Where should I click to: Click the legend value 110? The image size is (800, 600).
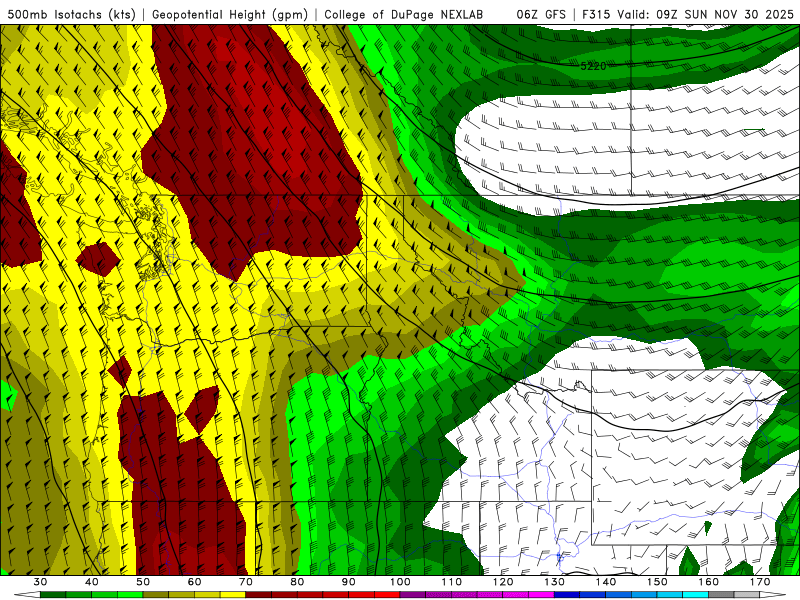tap(452, 582)
